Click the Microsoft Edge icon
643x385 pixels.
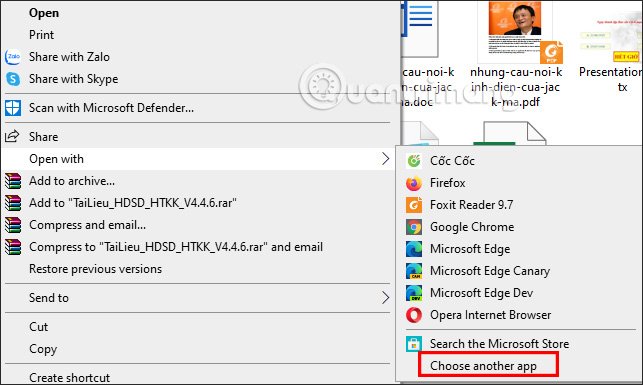click(414, 249)
